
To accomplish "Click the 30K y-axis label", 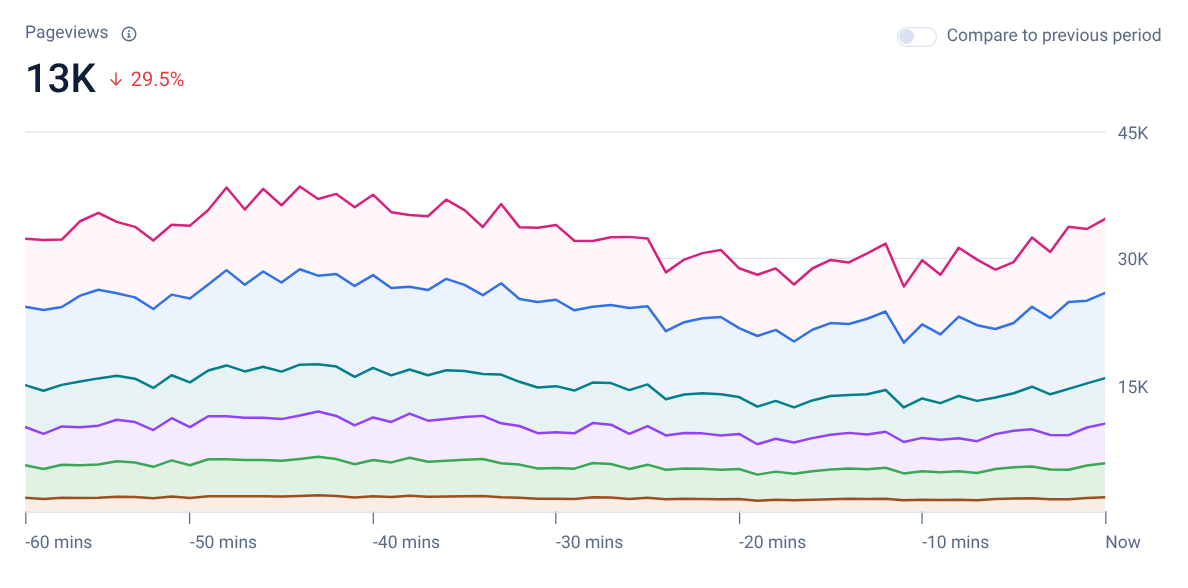I will [x=1132, y=260].
